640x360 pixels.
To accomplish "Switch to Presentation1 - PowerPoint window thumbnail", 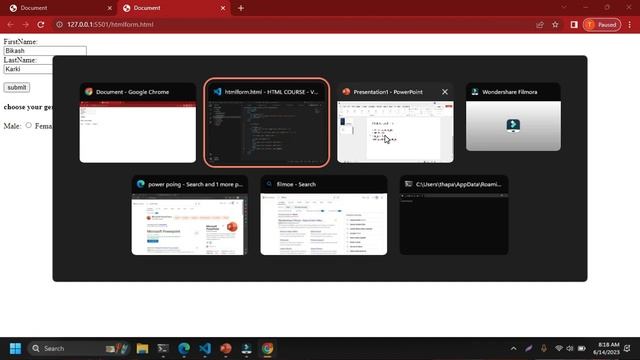I will (x=395, y=123).
